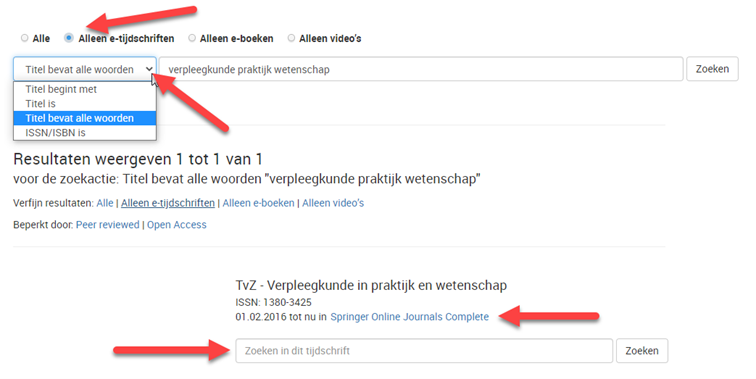Select the Alle radio button
Image resolution: width=756 pixels, height=379 pixels.
(25, 38)
